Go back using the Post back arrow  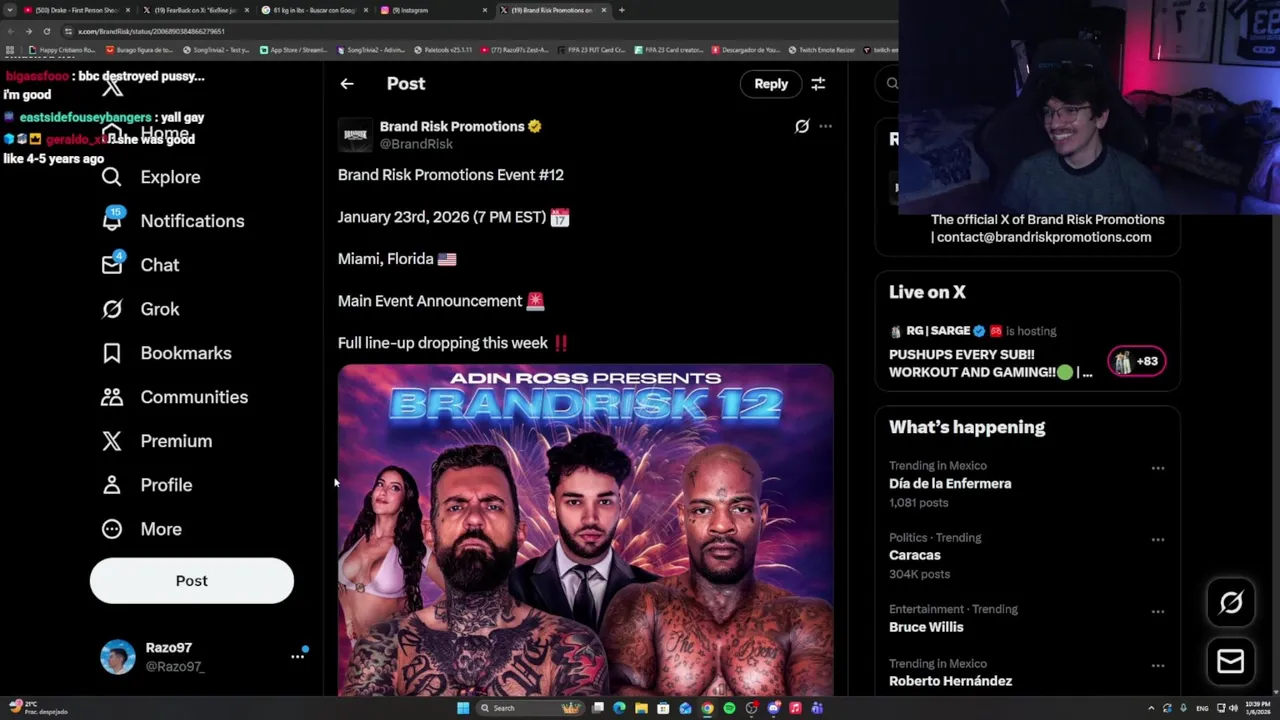[347, 84]
